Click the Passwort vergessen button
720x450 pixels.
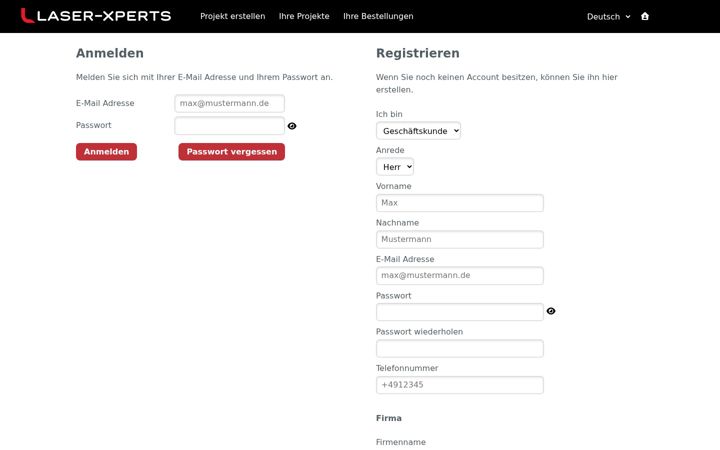point(232,152)
